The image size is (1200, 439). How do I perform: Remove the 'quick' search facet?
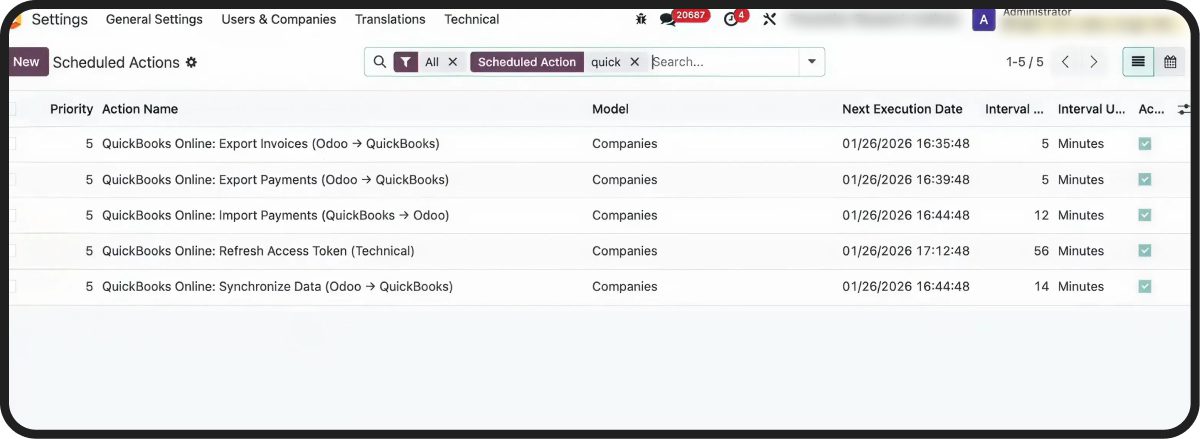click(x=634, y=62)
